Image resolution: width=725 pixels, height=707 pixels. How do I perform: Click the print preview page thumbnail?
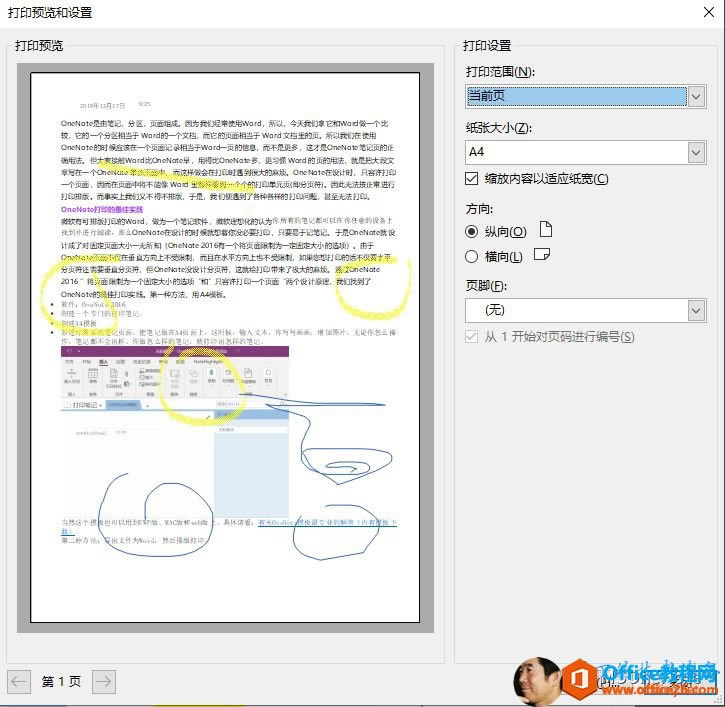pos(225,347)
